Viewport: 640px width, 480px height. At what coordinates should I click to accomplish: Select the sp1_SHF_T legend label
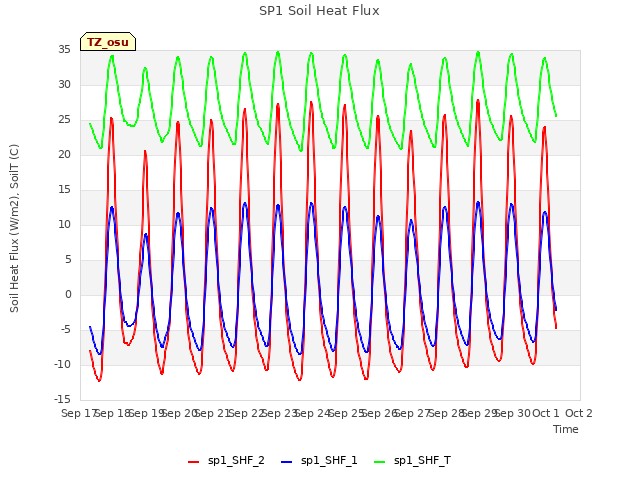coord(422,460)
